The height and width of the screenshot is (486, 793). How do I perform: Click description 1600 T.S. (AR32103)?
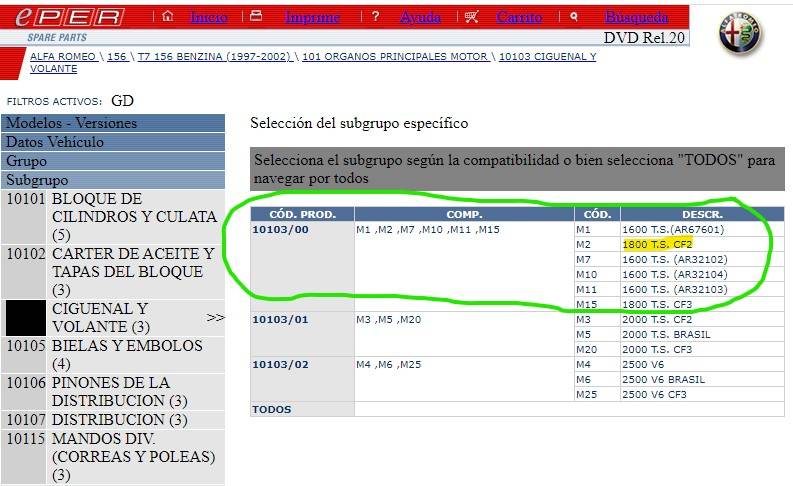coord(675,289)
